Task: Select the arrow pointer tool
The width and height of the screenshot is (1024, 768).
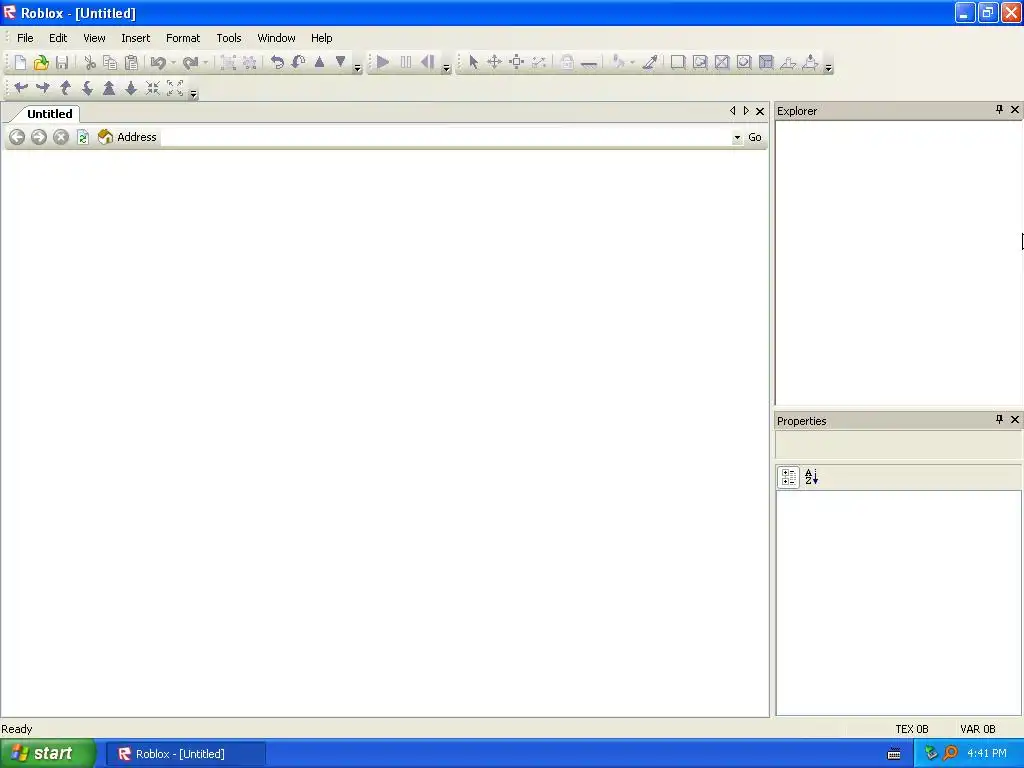Action: tap(473, 63)
